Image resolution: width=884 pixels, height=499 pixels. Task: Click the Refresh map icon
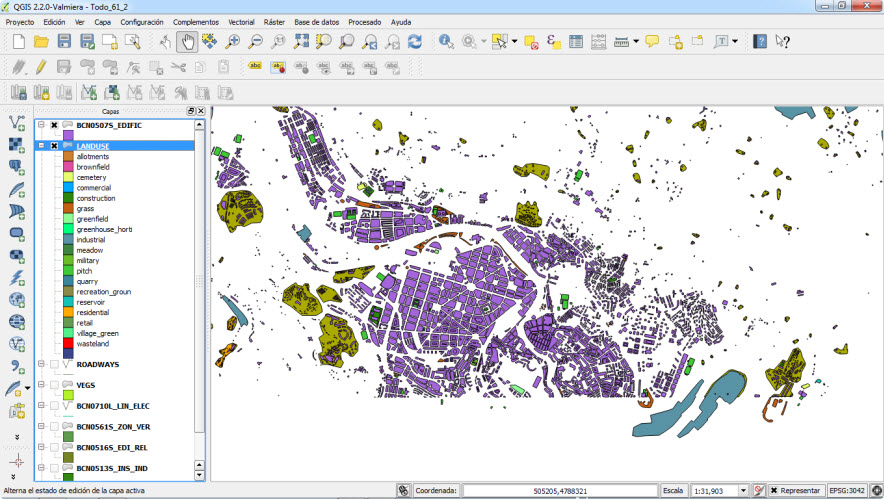tap(414, 41)
